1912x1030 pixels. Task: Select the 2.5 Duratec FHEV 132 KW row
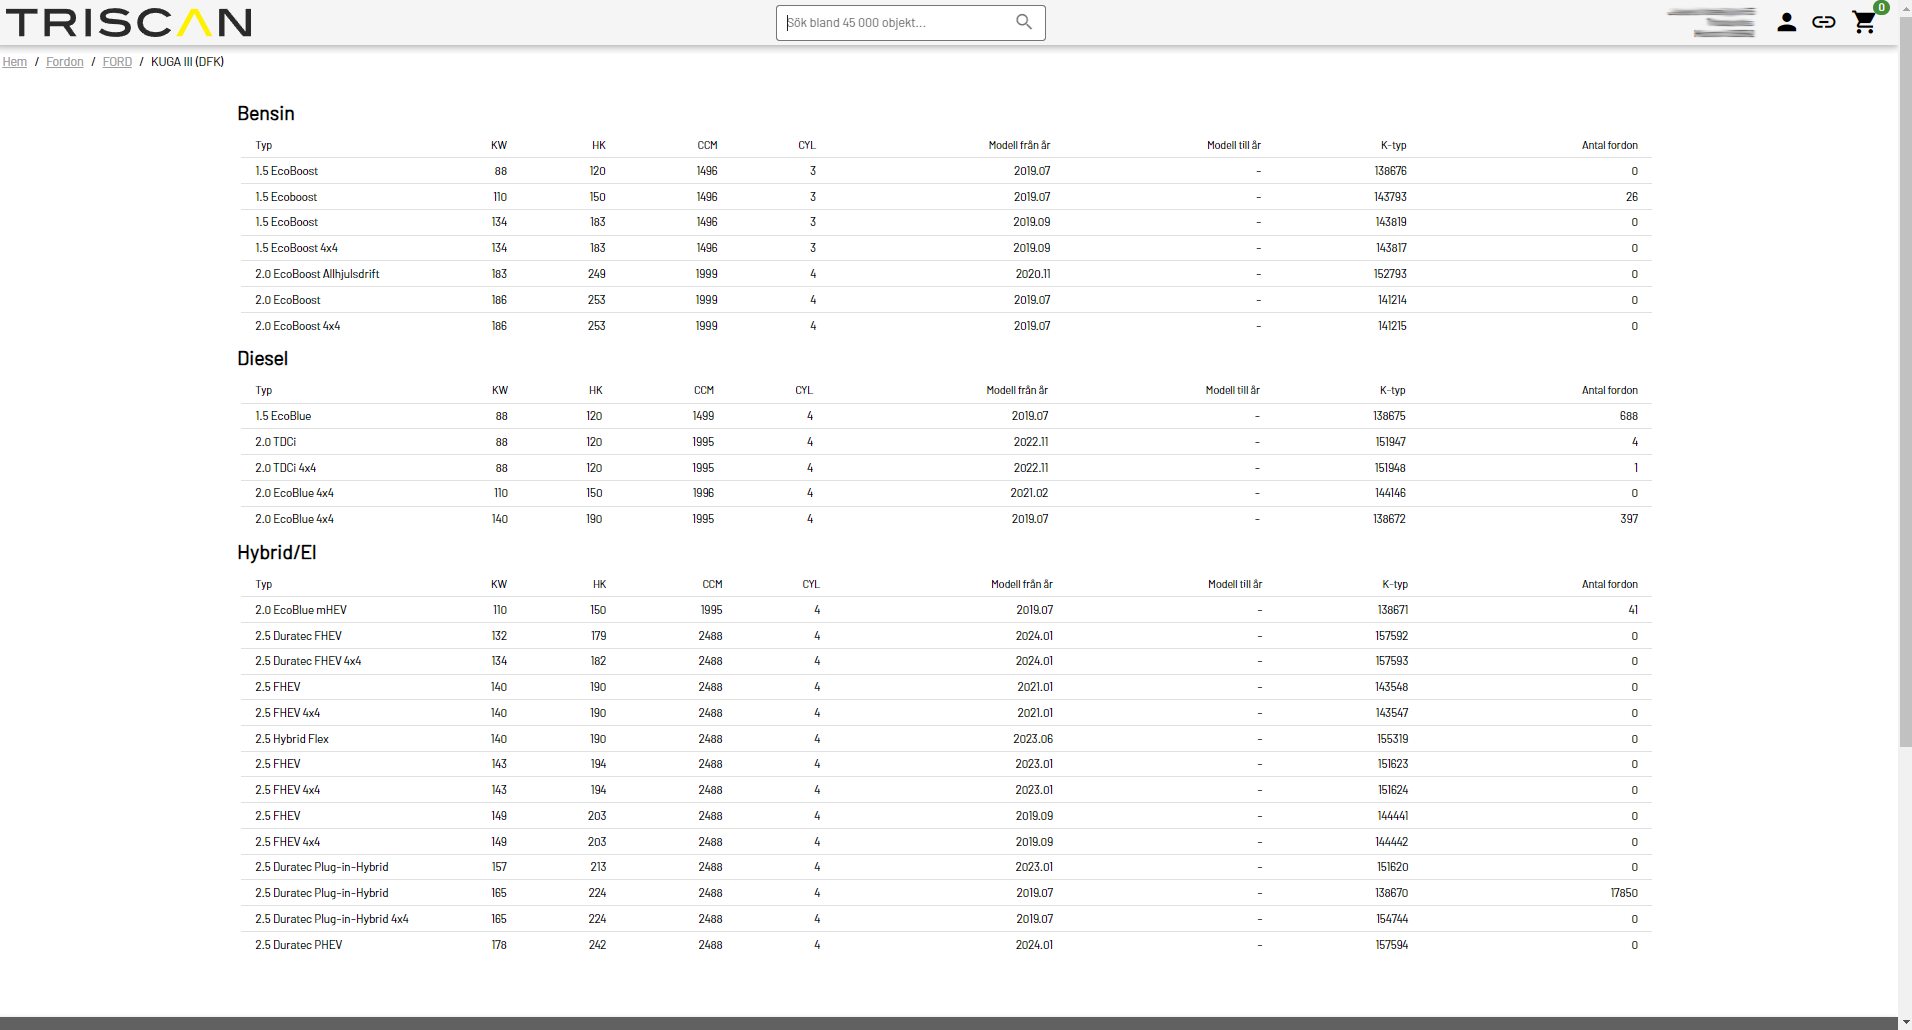click(945, 636)
